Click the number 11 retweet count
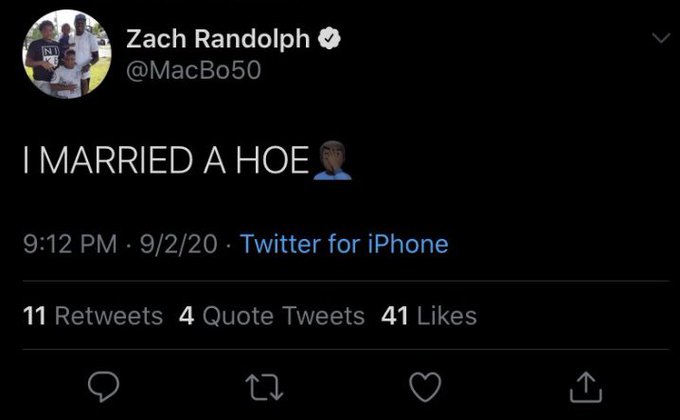680x420 pixels. tap(35, 317)
